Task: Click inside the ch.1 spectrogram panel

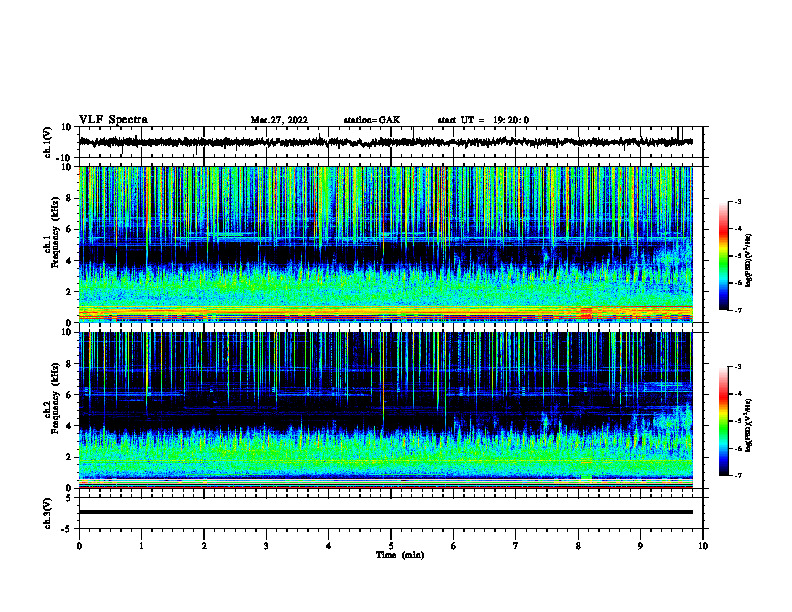Action: click(x=385, y=244)
